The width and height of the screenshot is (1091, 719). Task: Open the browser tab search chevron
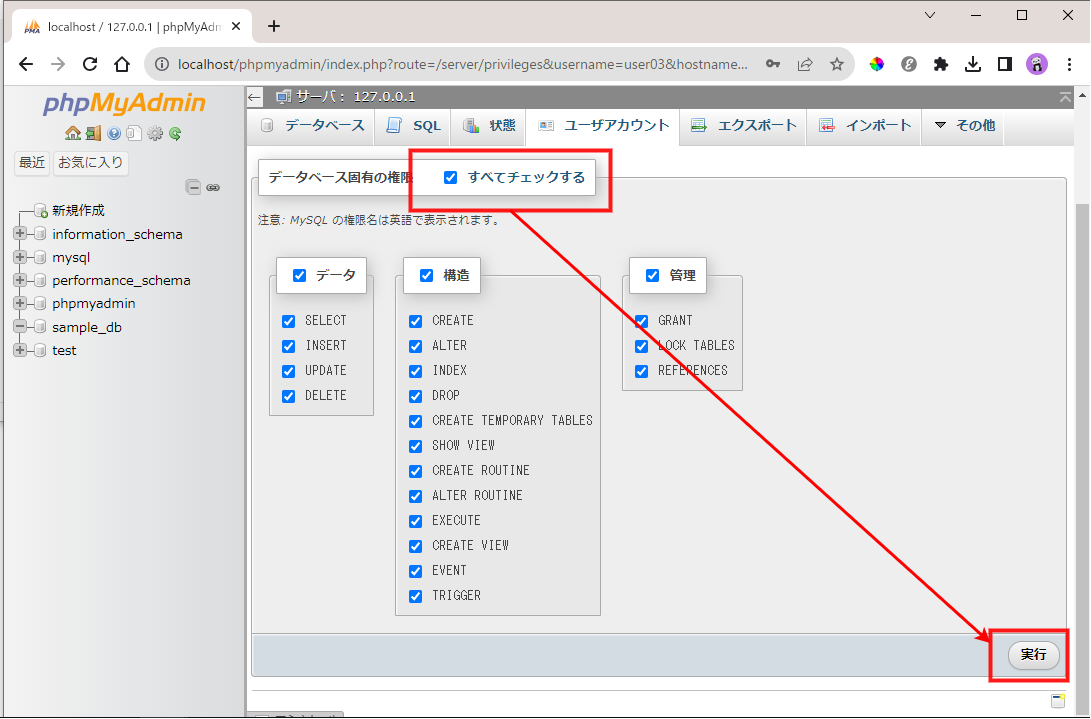pyautogui.click(x=930, y=15)
